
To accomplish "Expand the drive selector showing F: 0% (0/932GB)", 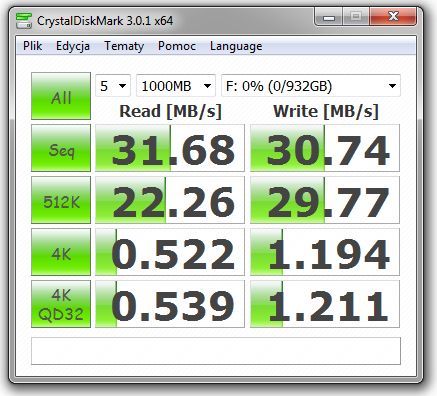I will tap(311, 86).
